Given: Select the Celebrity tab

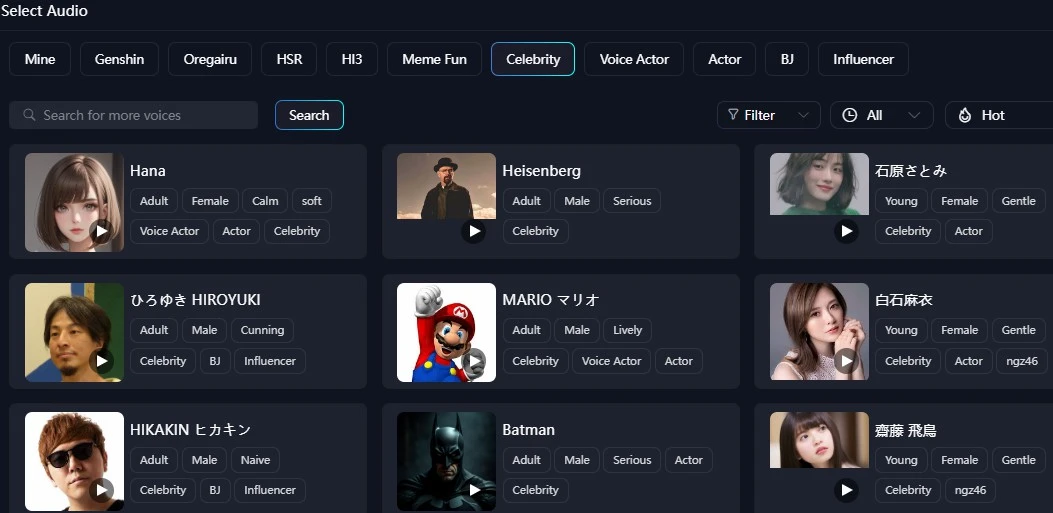Looking at the screenshot, I should [x=533, y=59].
